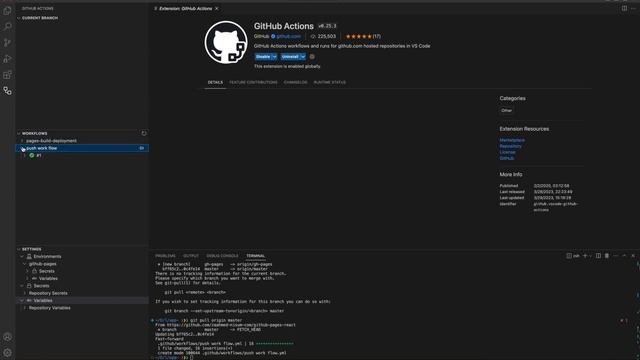640x360 pixels.
Task: Click the Uninstall button
Action: pos(290,57)
